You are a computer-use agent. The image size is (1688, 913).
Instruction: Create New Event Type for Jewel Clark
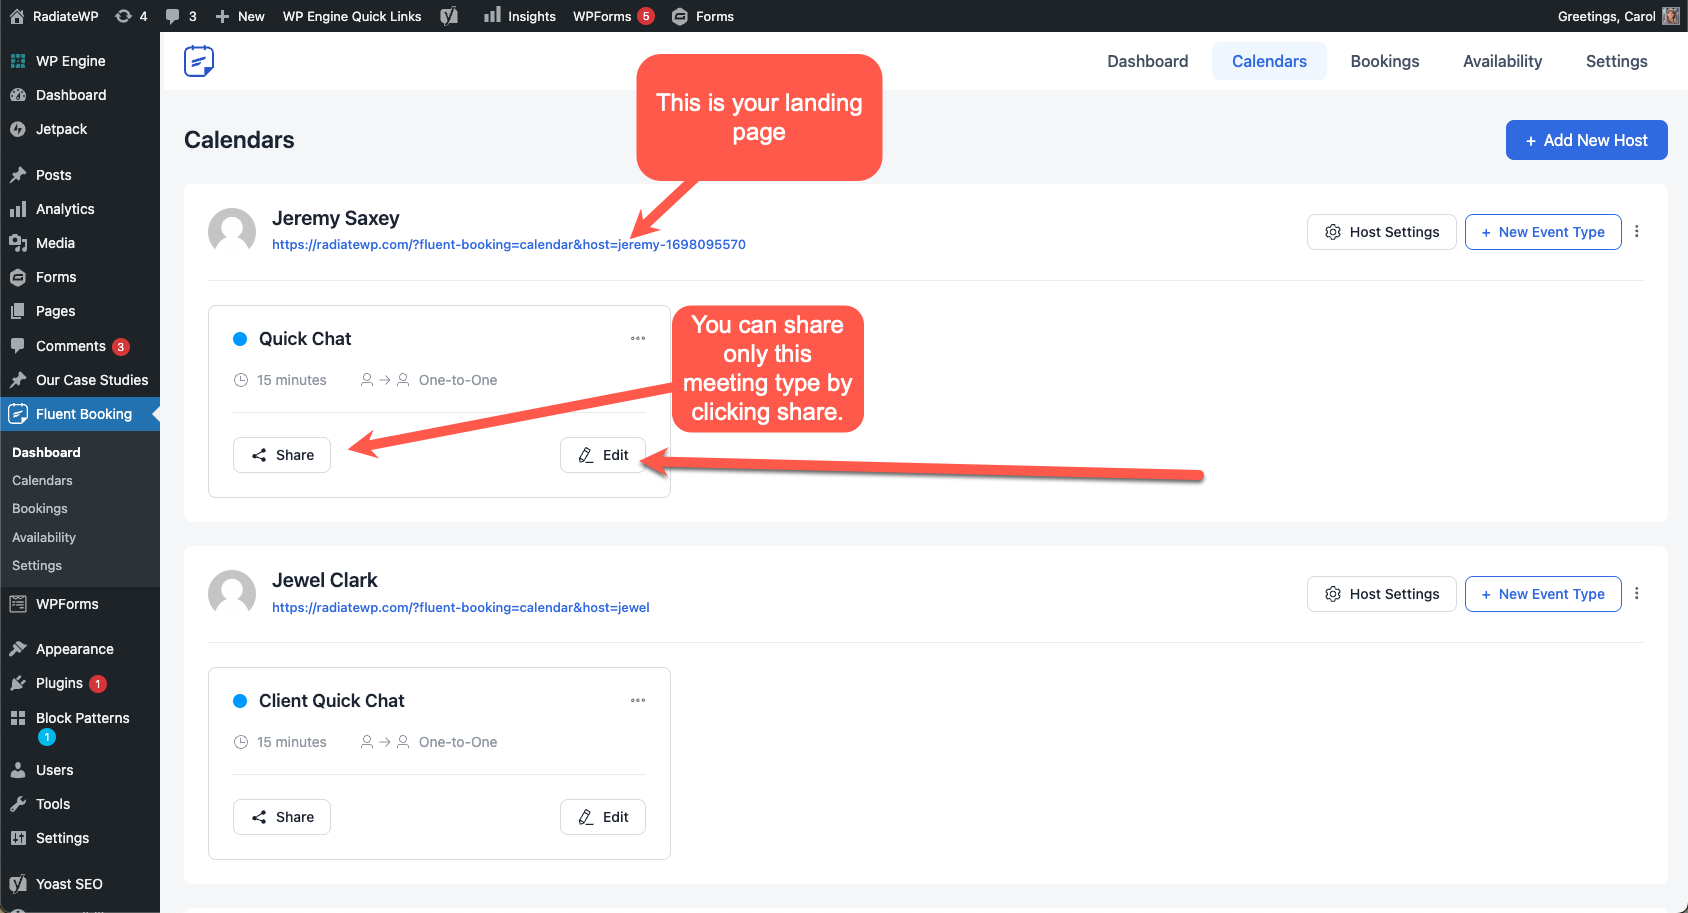[1543, 594]
